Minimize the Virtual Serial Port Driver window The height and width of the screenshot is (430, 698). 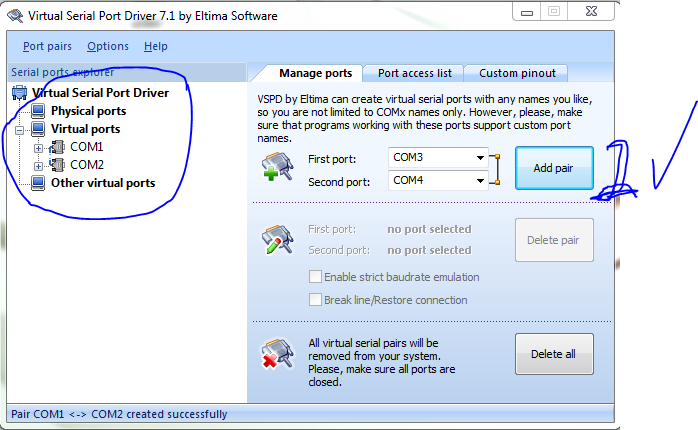click(527, 12)
